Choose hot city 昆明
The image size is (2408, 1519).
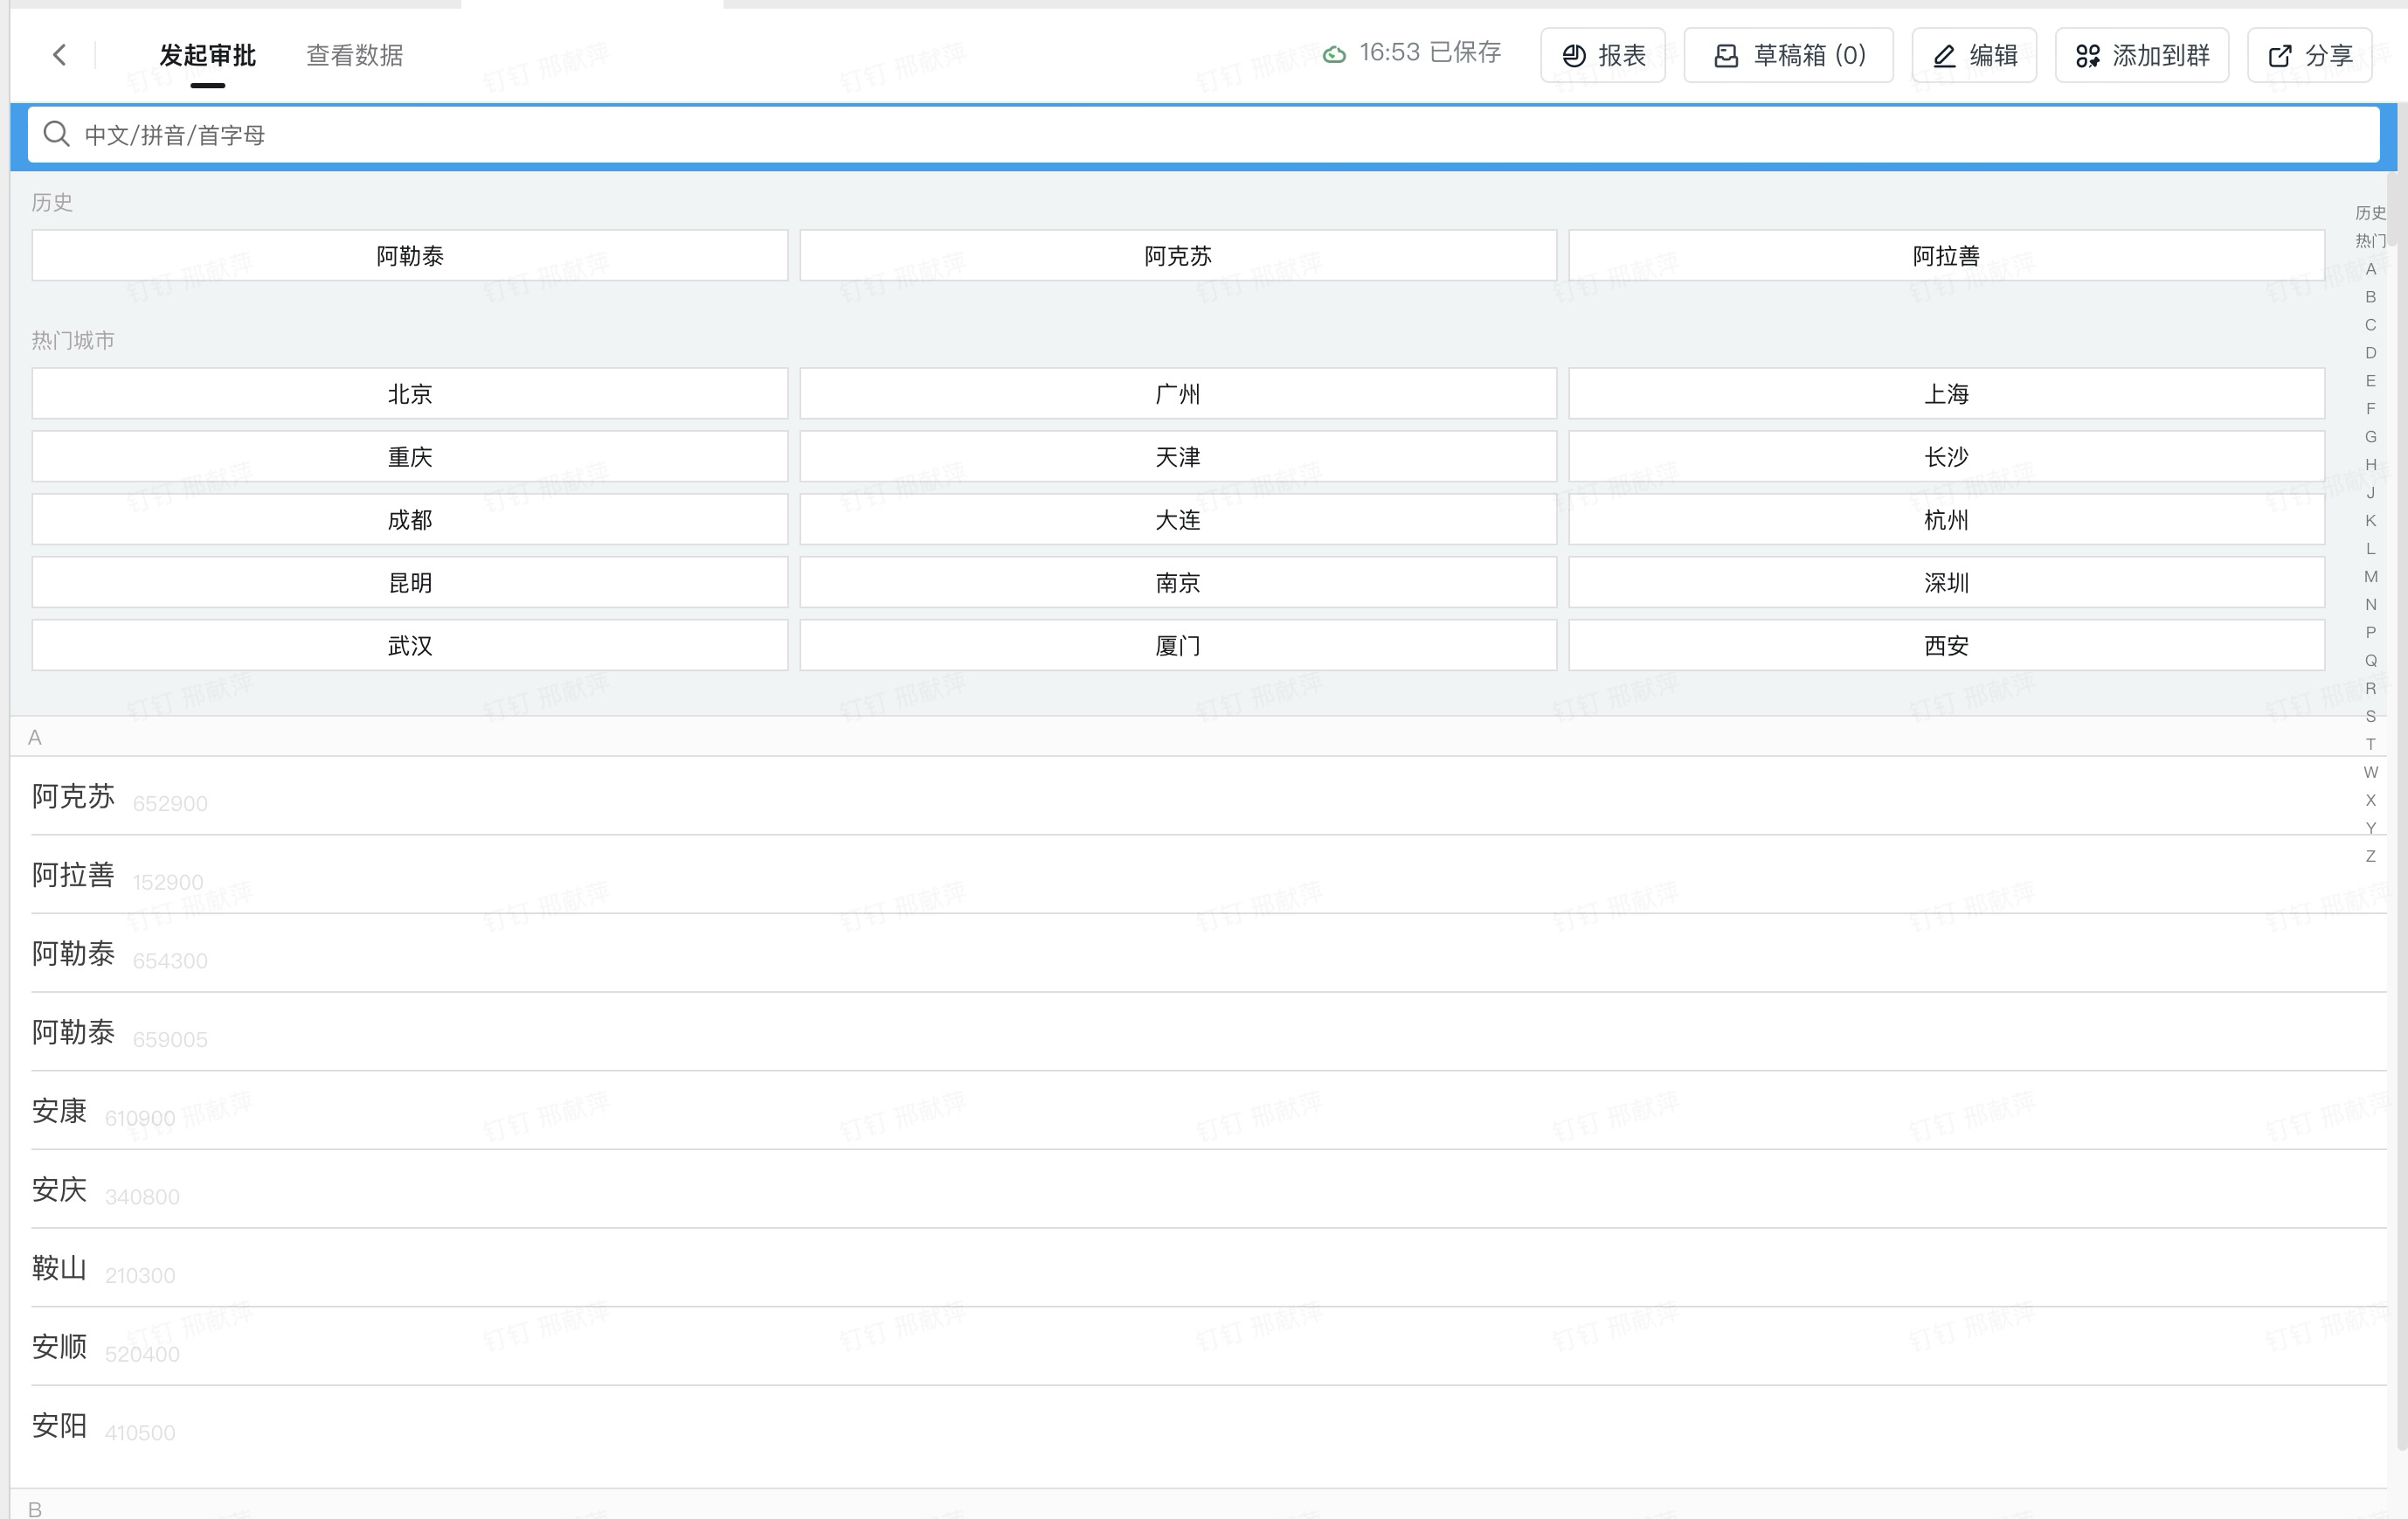click(x=410, y=583)
